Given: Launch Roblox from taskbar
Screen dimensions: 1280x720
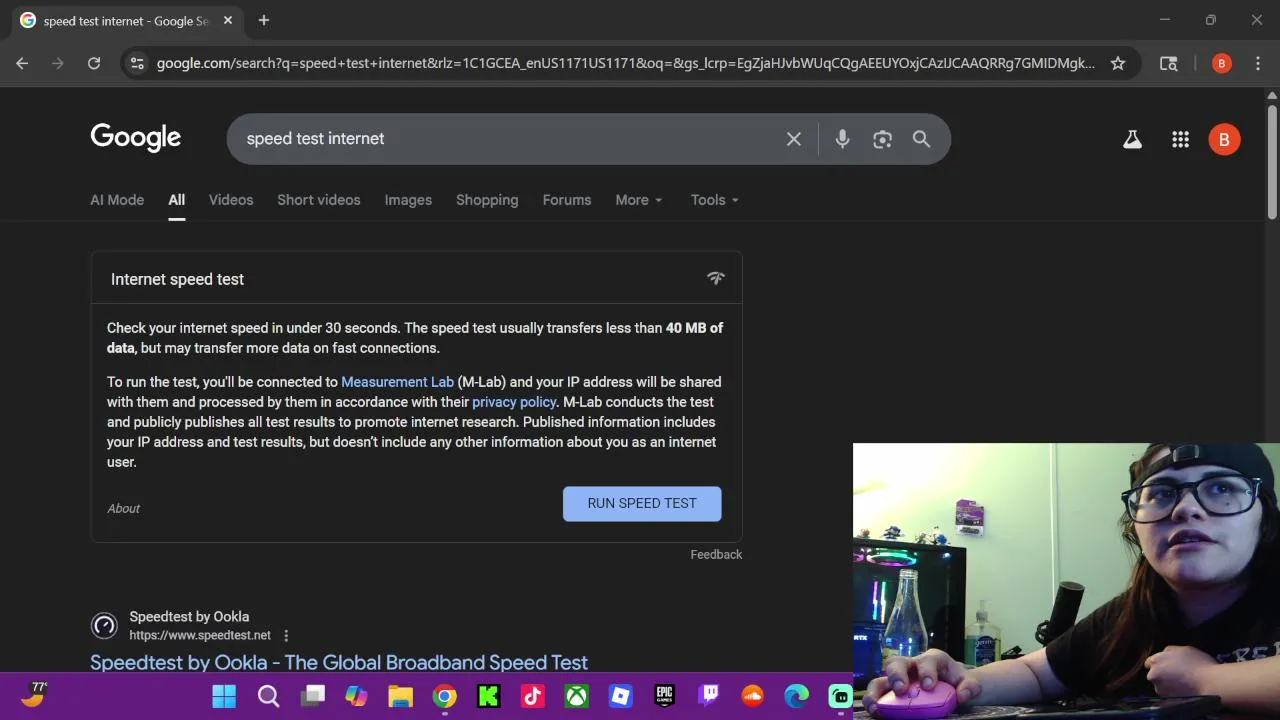Looking at the screenshot, I should point(620,696).
